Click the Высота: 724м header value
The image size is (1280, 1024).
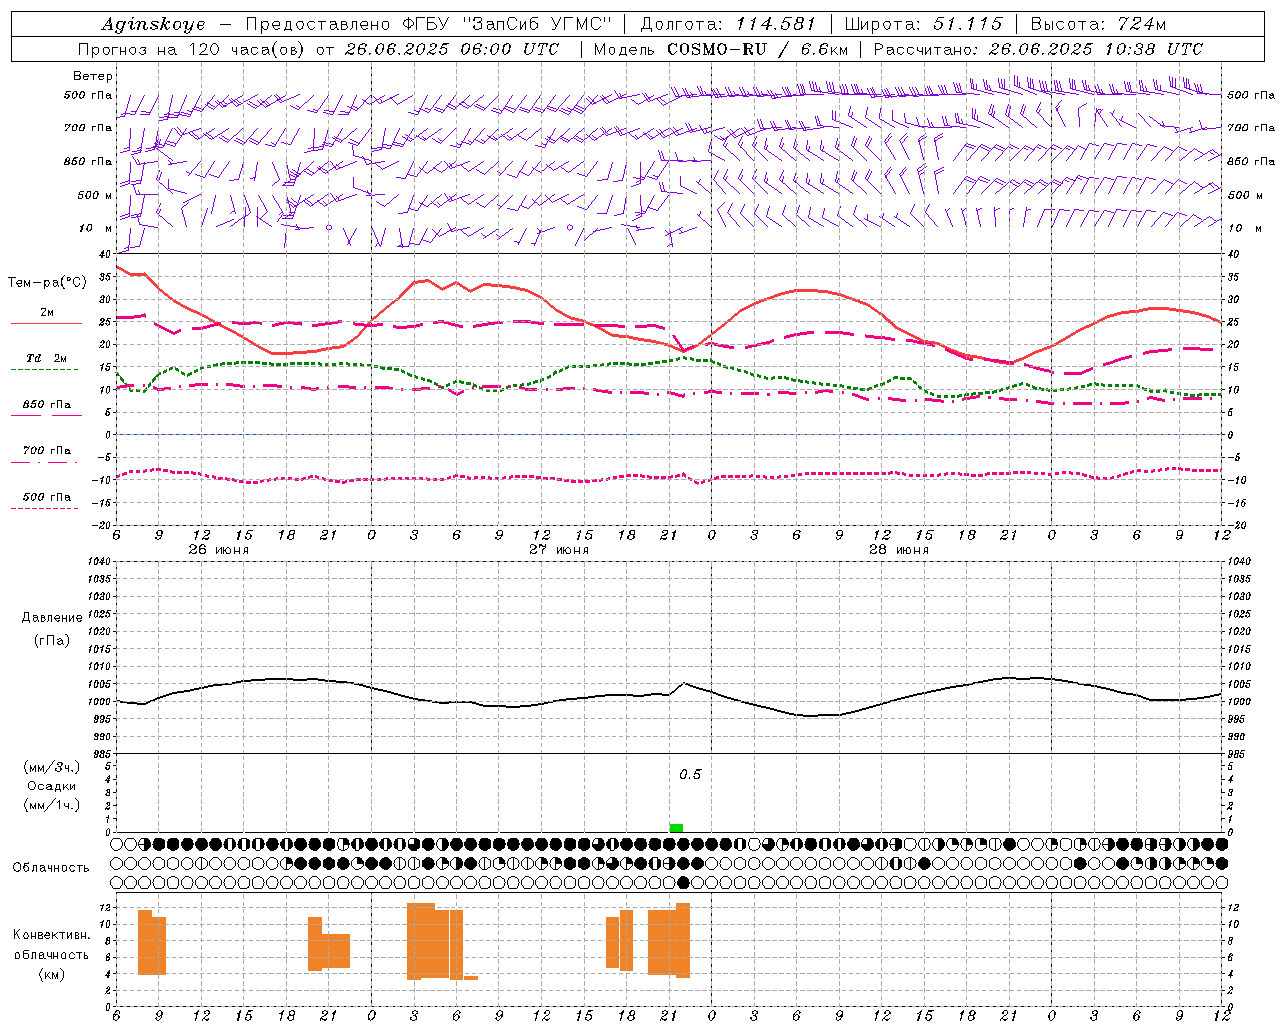click(x=1098, y=24)
